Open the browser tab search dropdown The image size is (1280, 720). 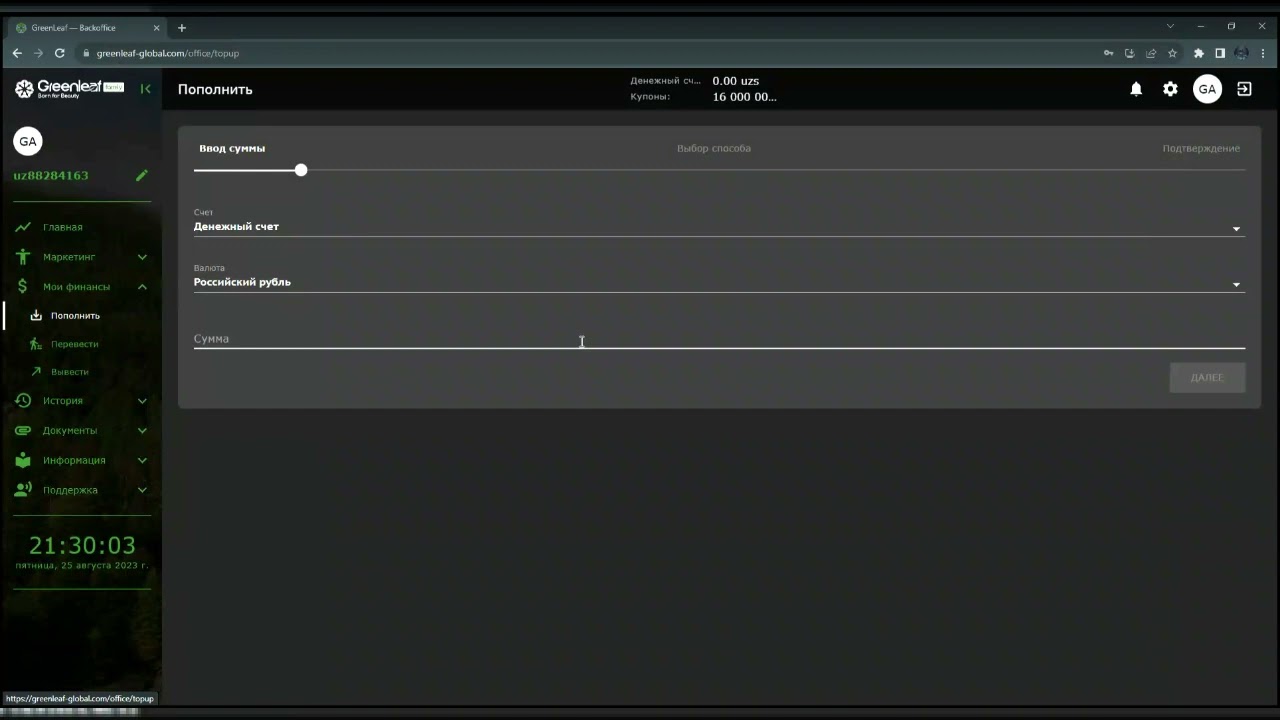pyautogui.click(x=1170, y=26)
